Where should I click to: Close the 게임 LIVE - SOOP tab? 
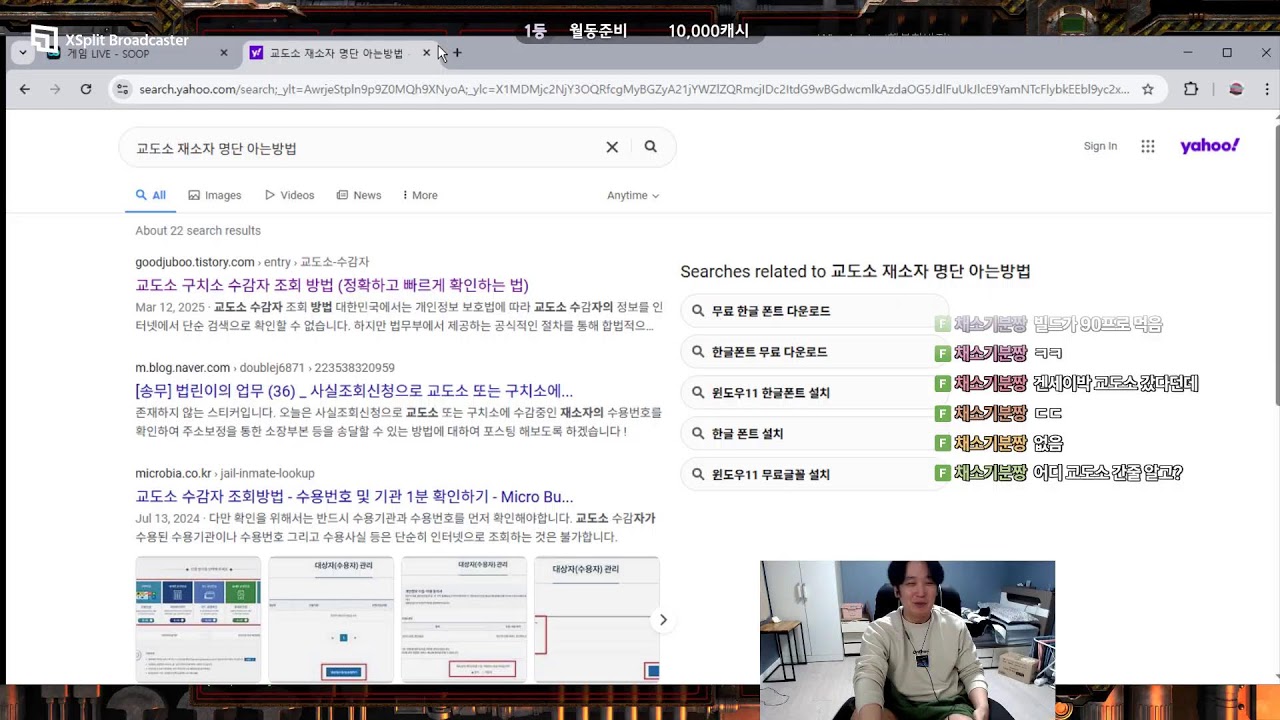pyautogui.click(x=223, y=53)
